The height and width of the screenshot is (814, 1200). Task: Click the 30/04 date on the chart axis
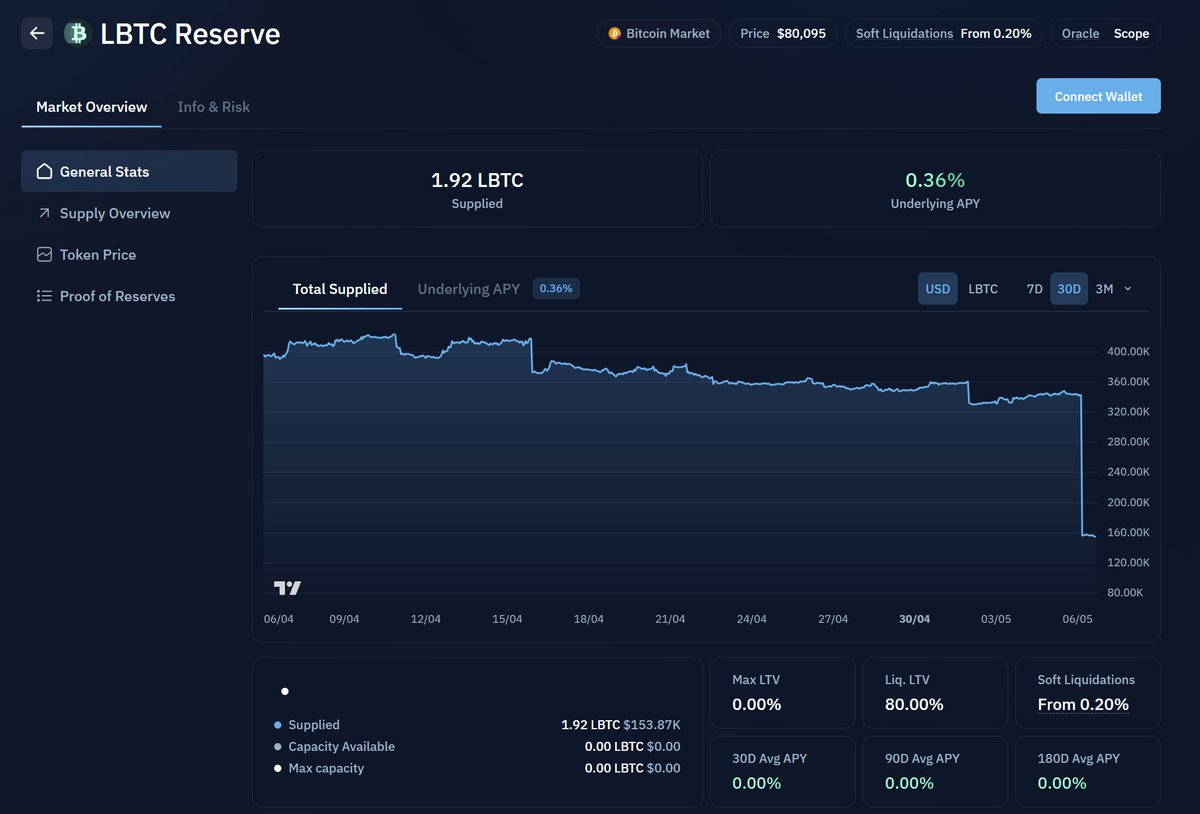pos(914,619)
